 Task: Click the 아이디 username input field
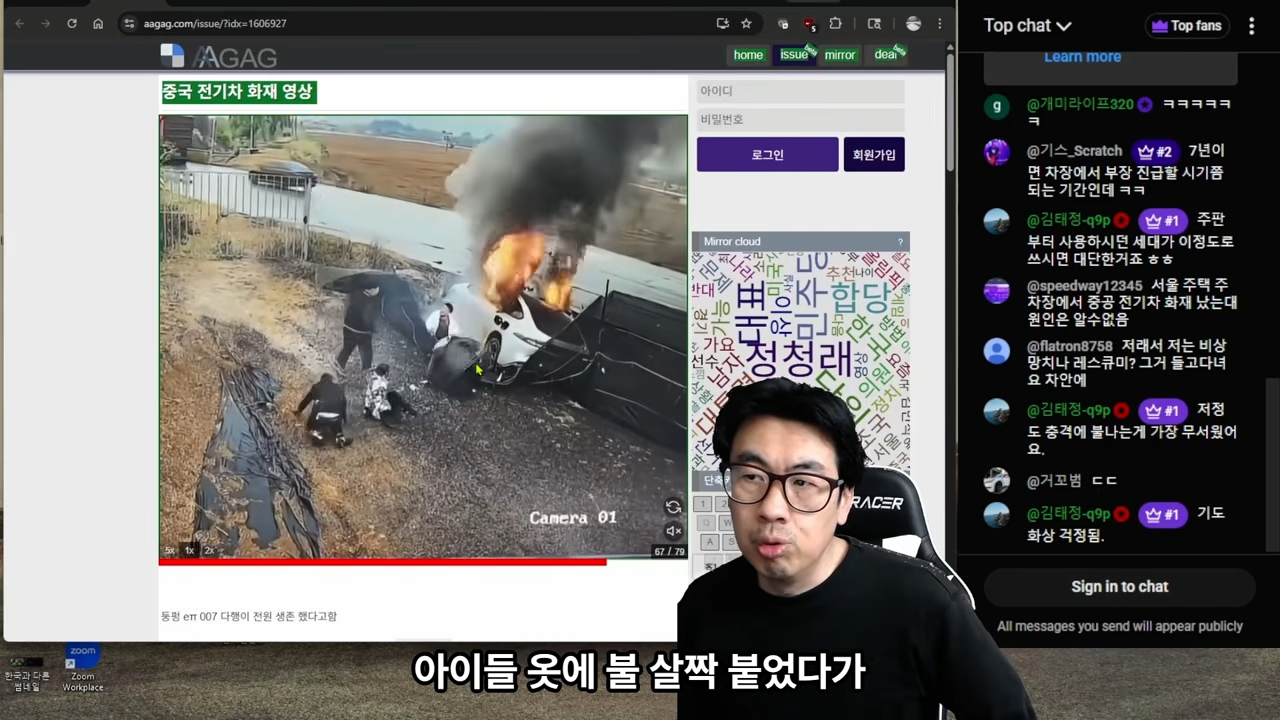coord(800,91)
